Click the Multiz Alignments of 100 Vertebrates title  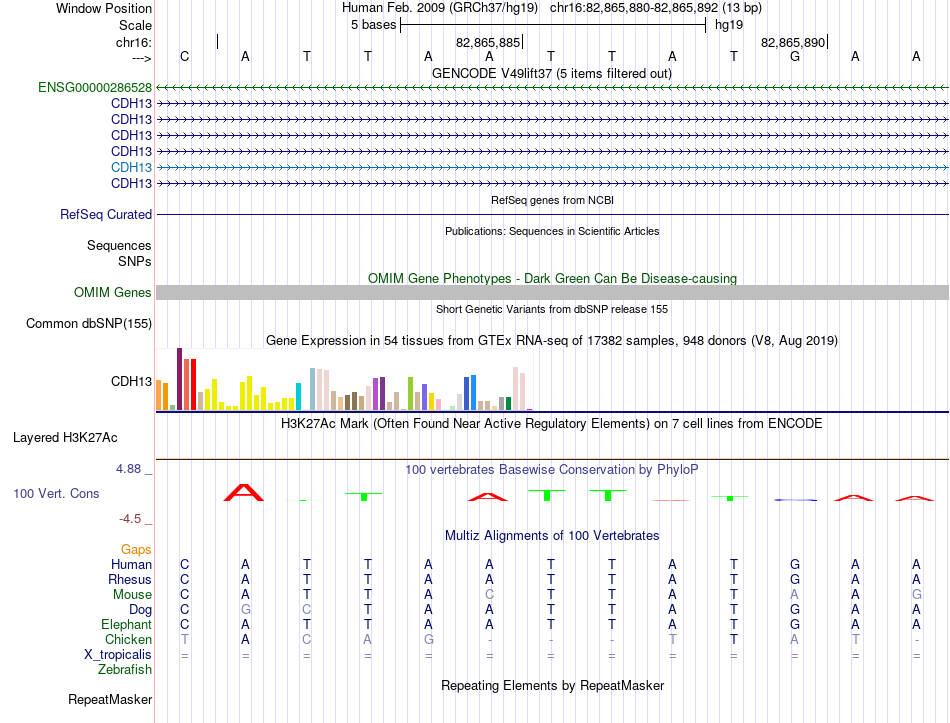pyautogui.click(x=552, y=536)
